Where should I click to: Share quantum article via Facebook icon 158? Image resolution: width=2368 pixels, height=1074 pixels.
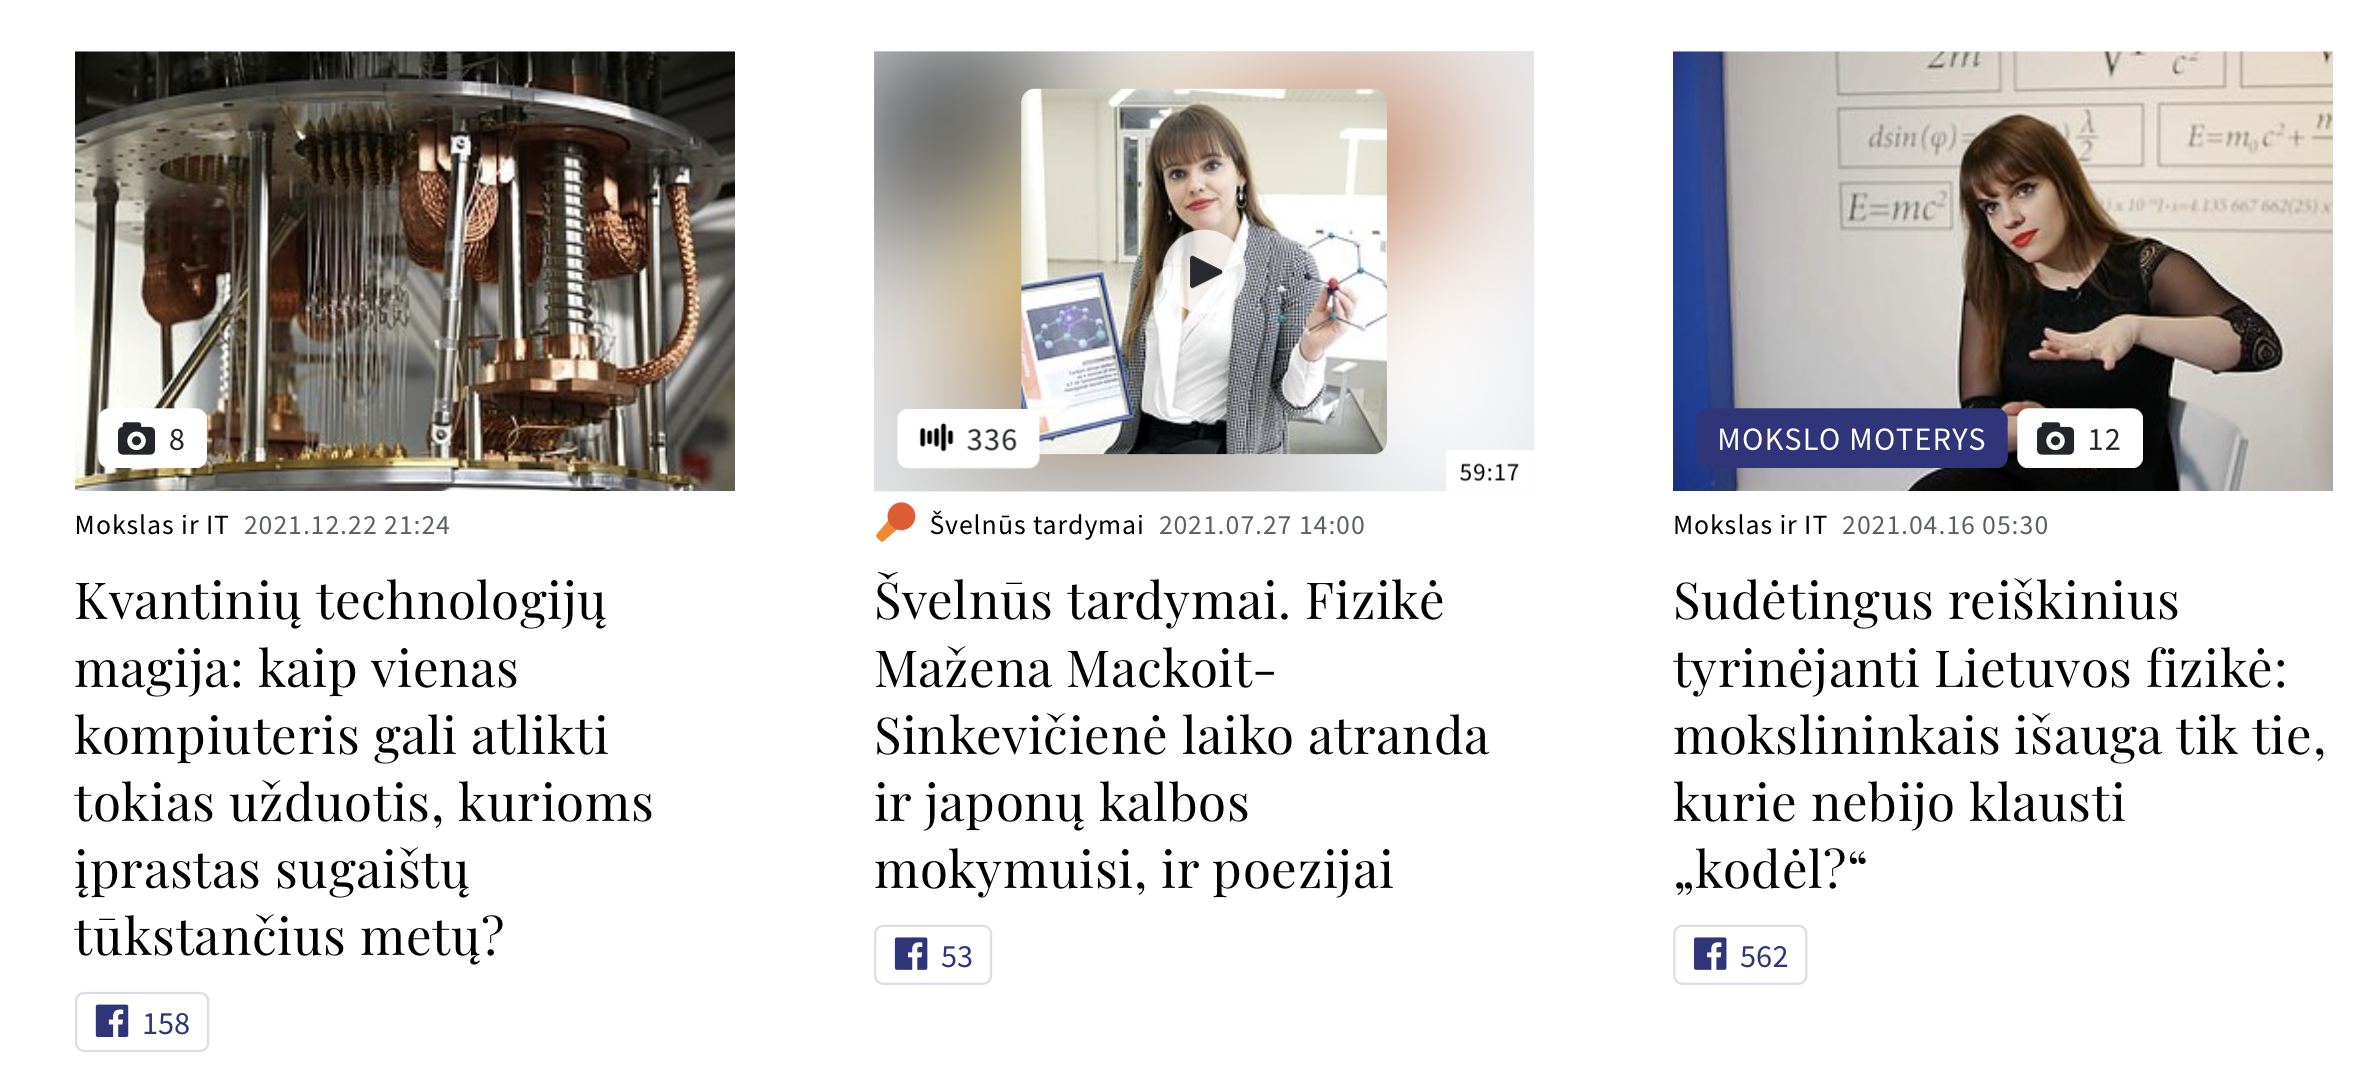[x=112, y=1022]
